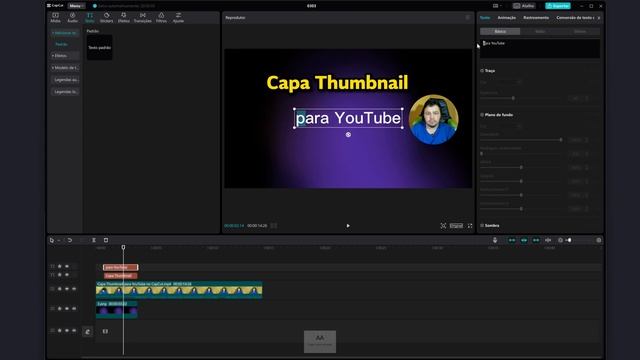Image resolution: width=640 pixels, height=360 pixels.
Task: Select the Padrão subcategory in the sidebar
Action: pos(61,44)
